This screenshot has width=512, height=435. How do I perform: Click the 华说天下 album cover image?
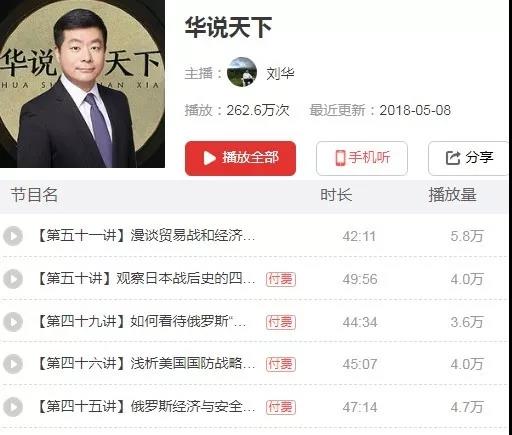[x=82, y=84]
